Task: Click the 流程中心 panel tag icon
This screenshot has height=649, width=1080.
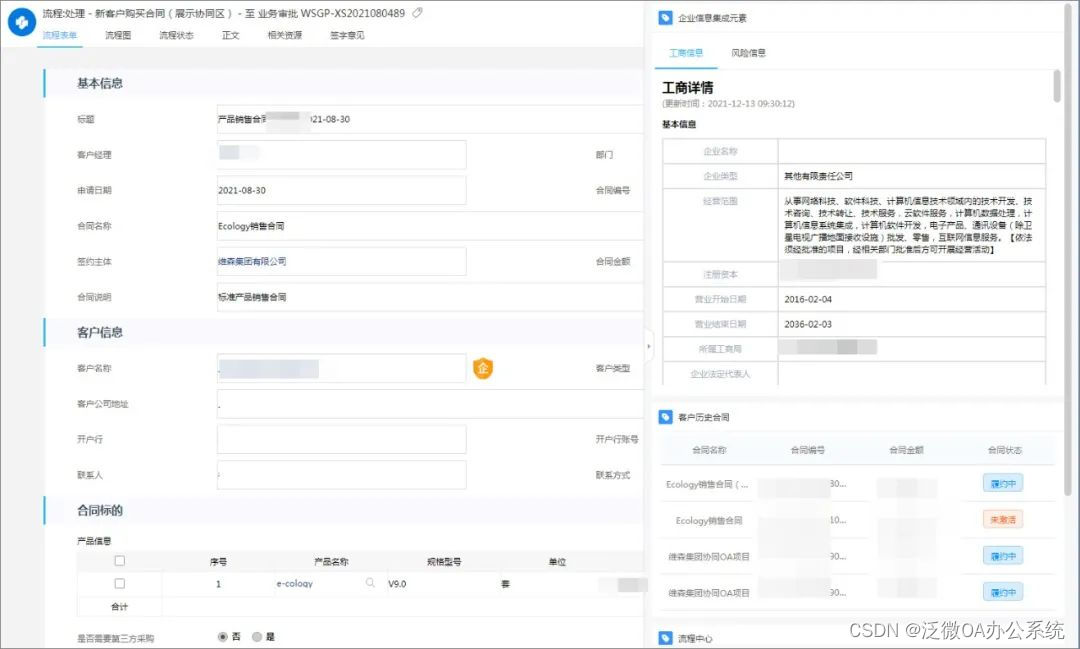Action: (x=665, y=638)
